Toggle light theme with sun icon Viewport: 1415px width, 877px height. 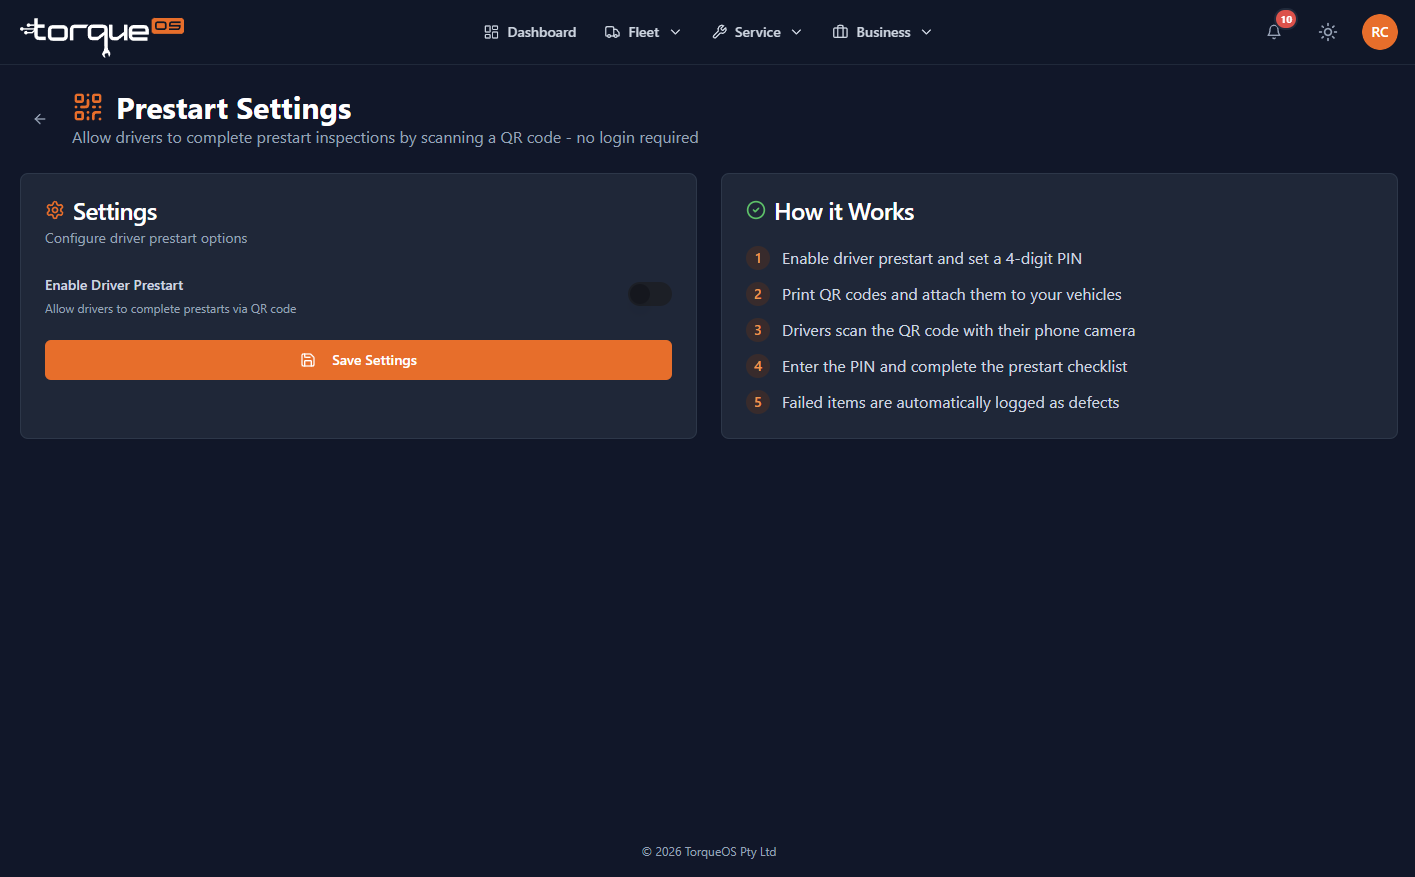pyautogui.click(x=1328, y=32)
